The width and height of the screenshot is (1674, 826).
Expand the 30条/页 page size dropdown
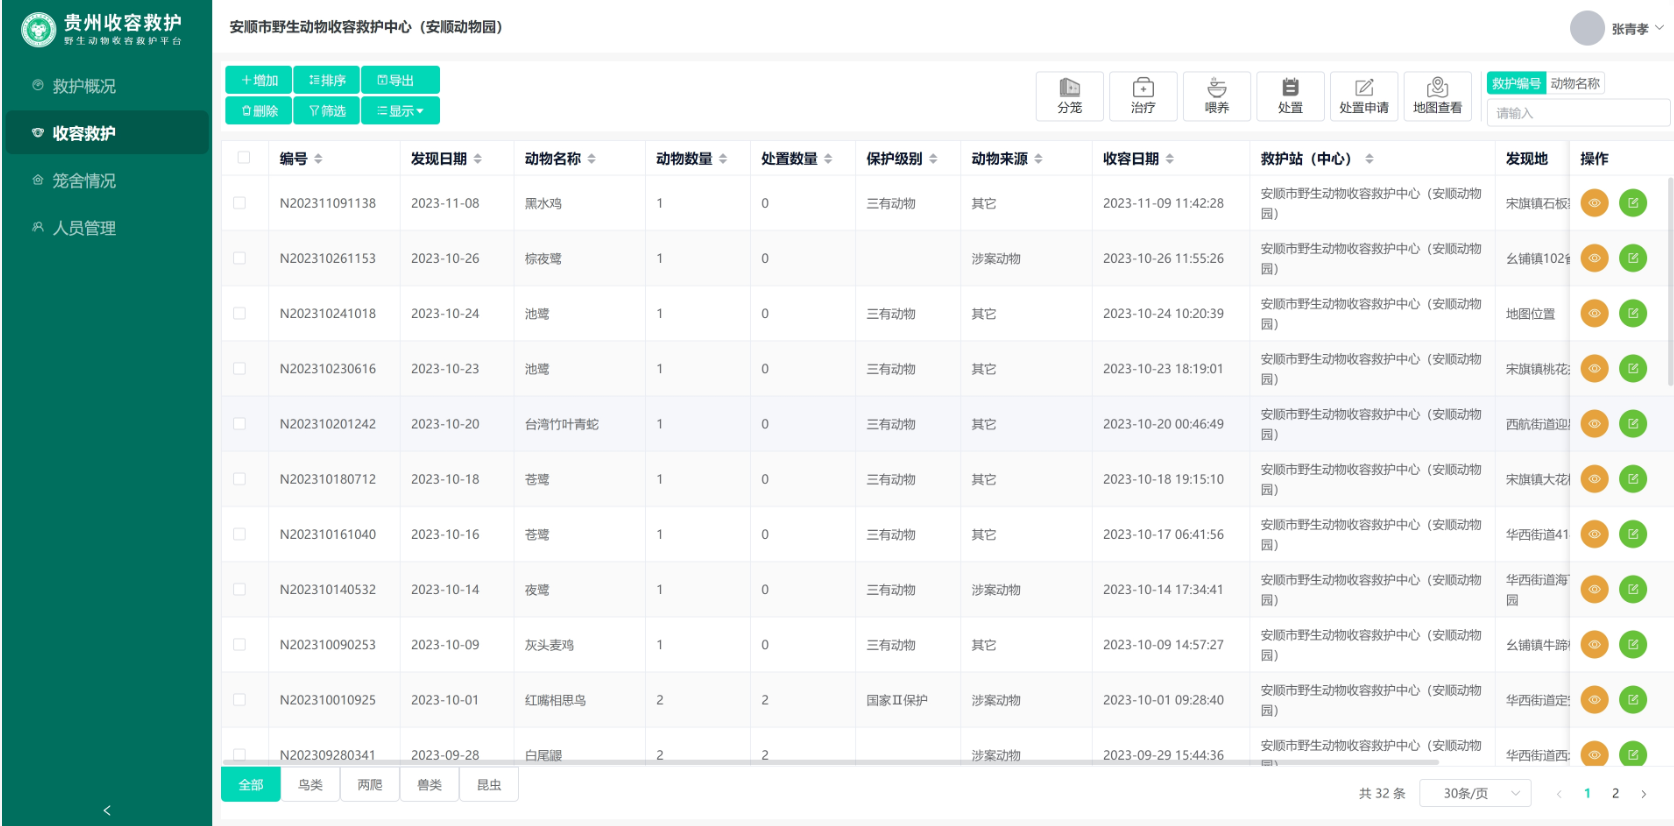coord(1476,793)
